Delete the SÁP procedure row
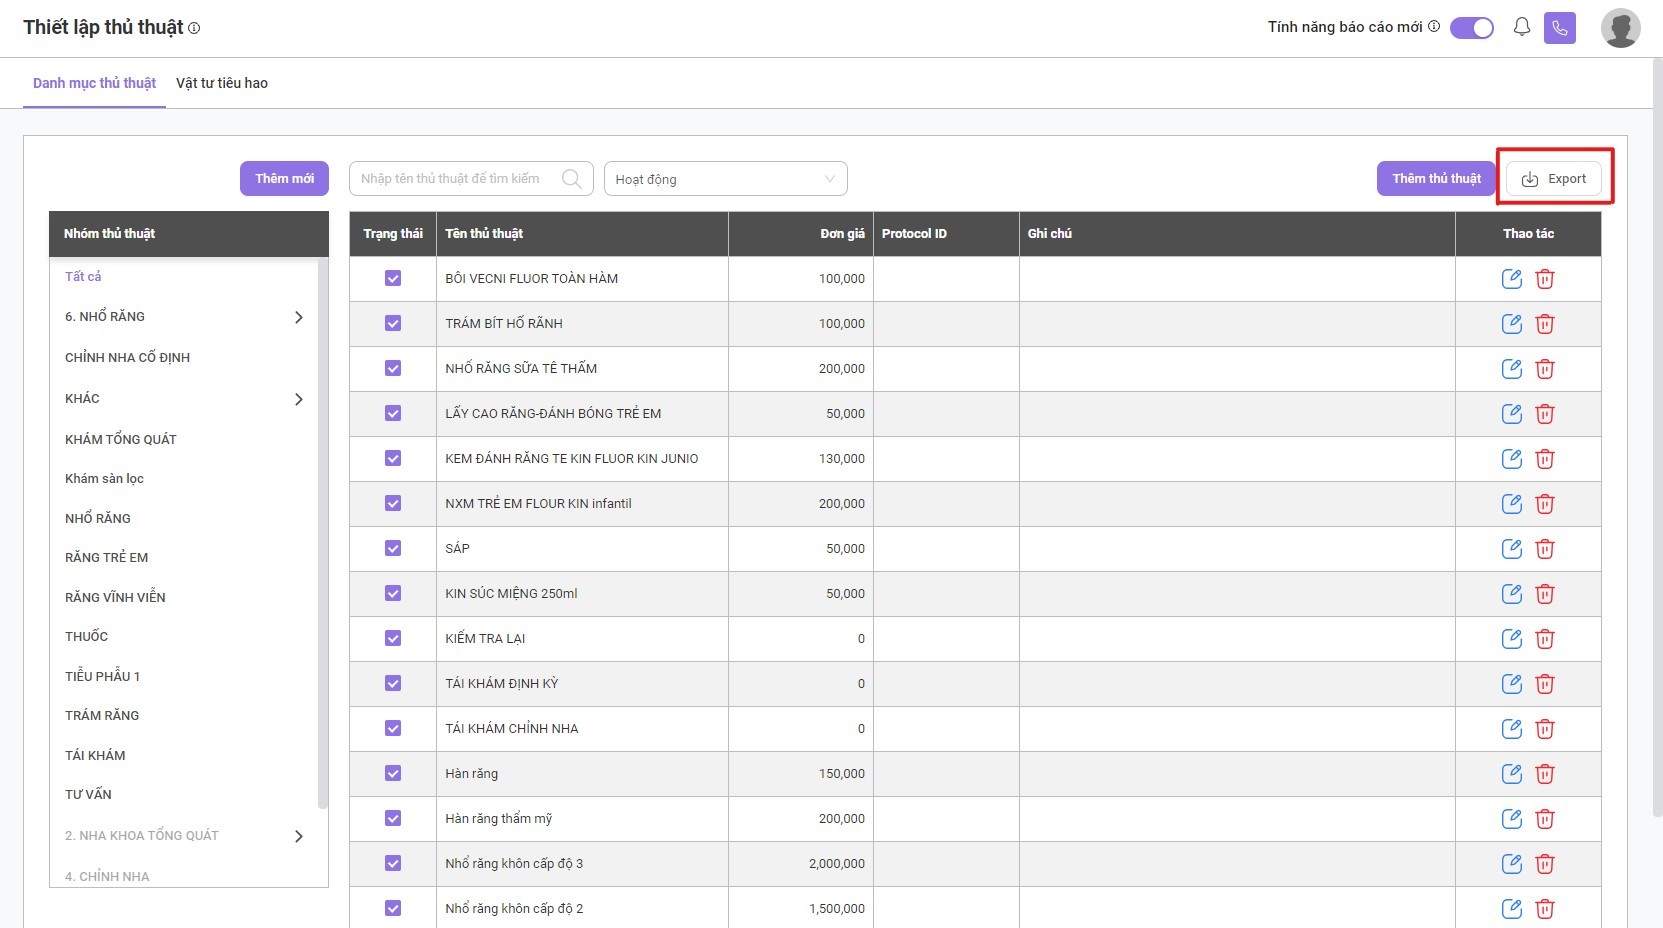Image resolution: width=1663 pixels, height=928 pixels. [x=1545, y=549]
